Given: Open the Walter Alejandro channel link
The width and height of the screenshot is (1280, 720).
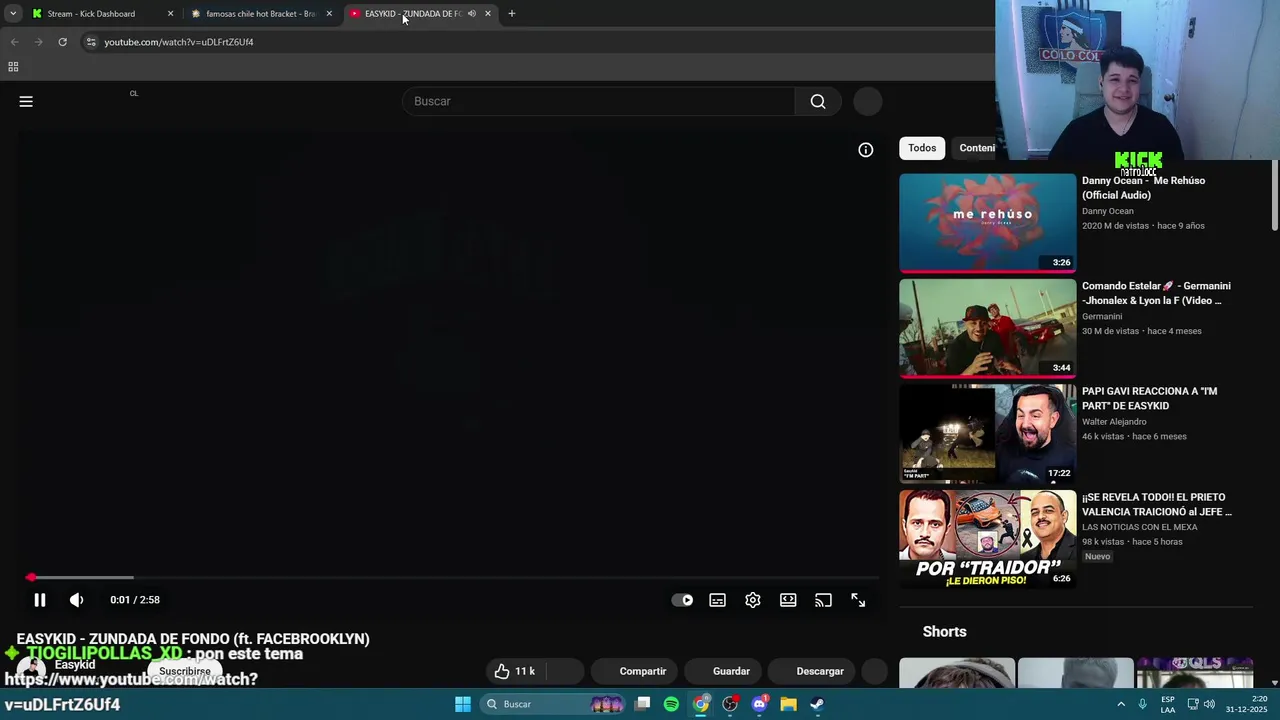Looking at the screenshot, I should click(1114, 421).
